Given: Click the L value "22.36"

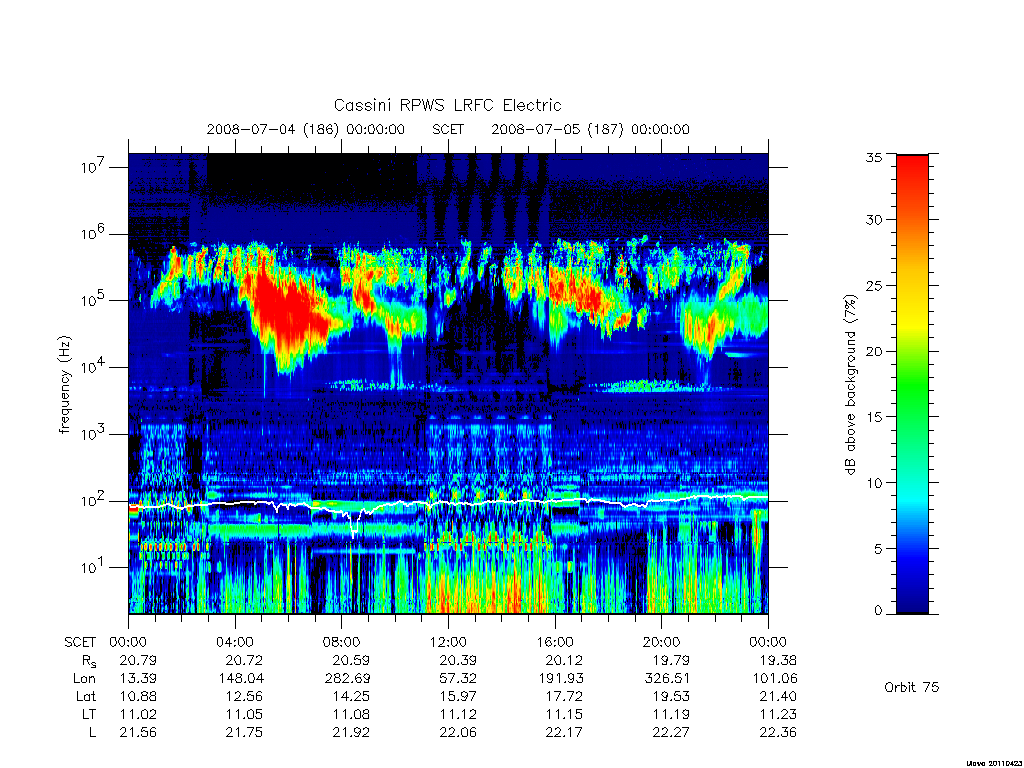Looking at the screenshot, I should pyautogui.click(x=778, y=733).
